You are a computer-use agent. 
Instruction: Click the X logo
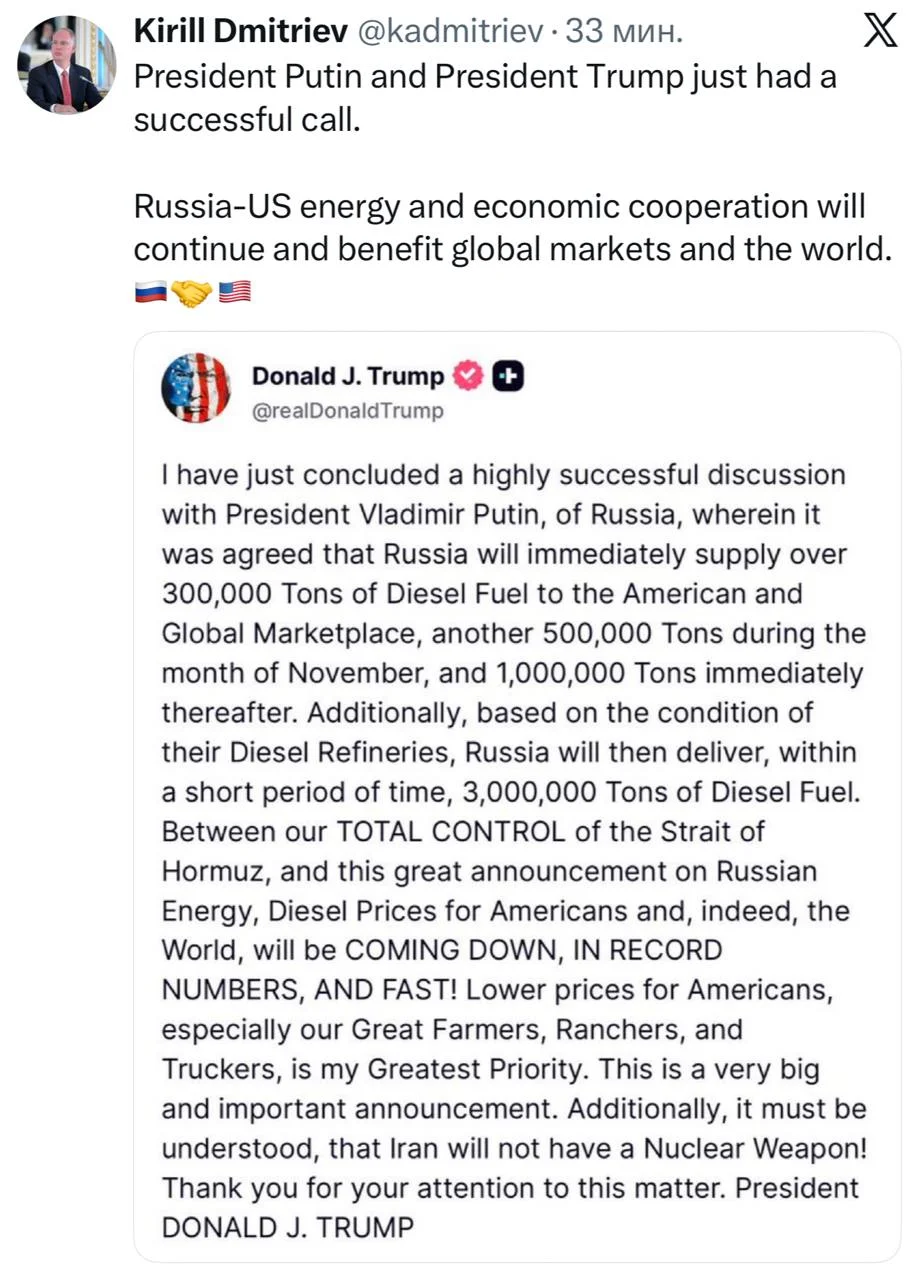pos(879,34)
